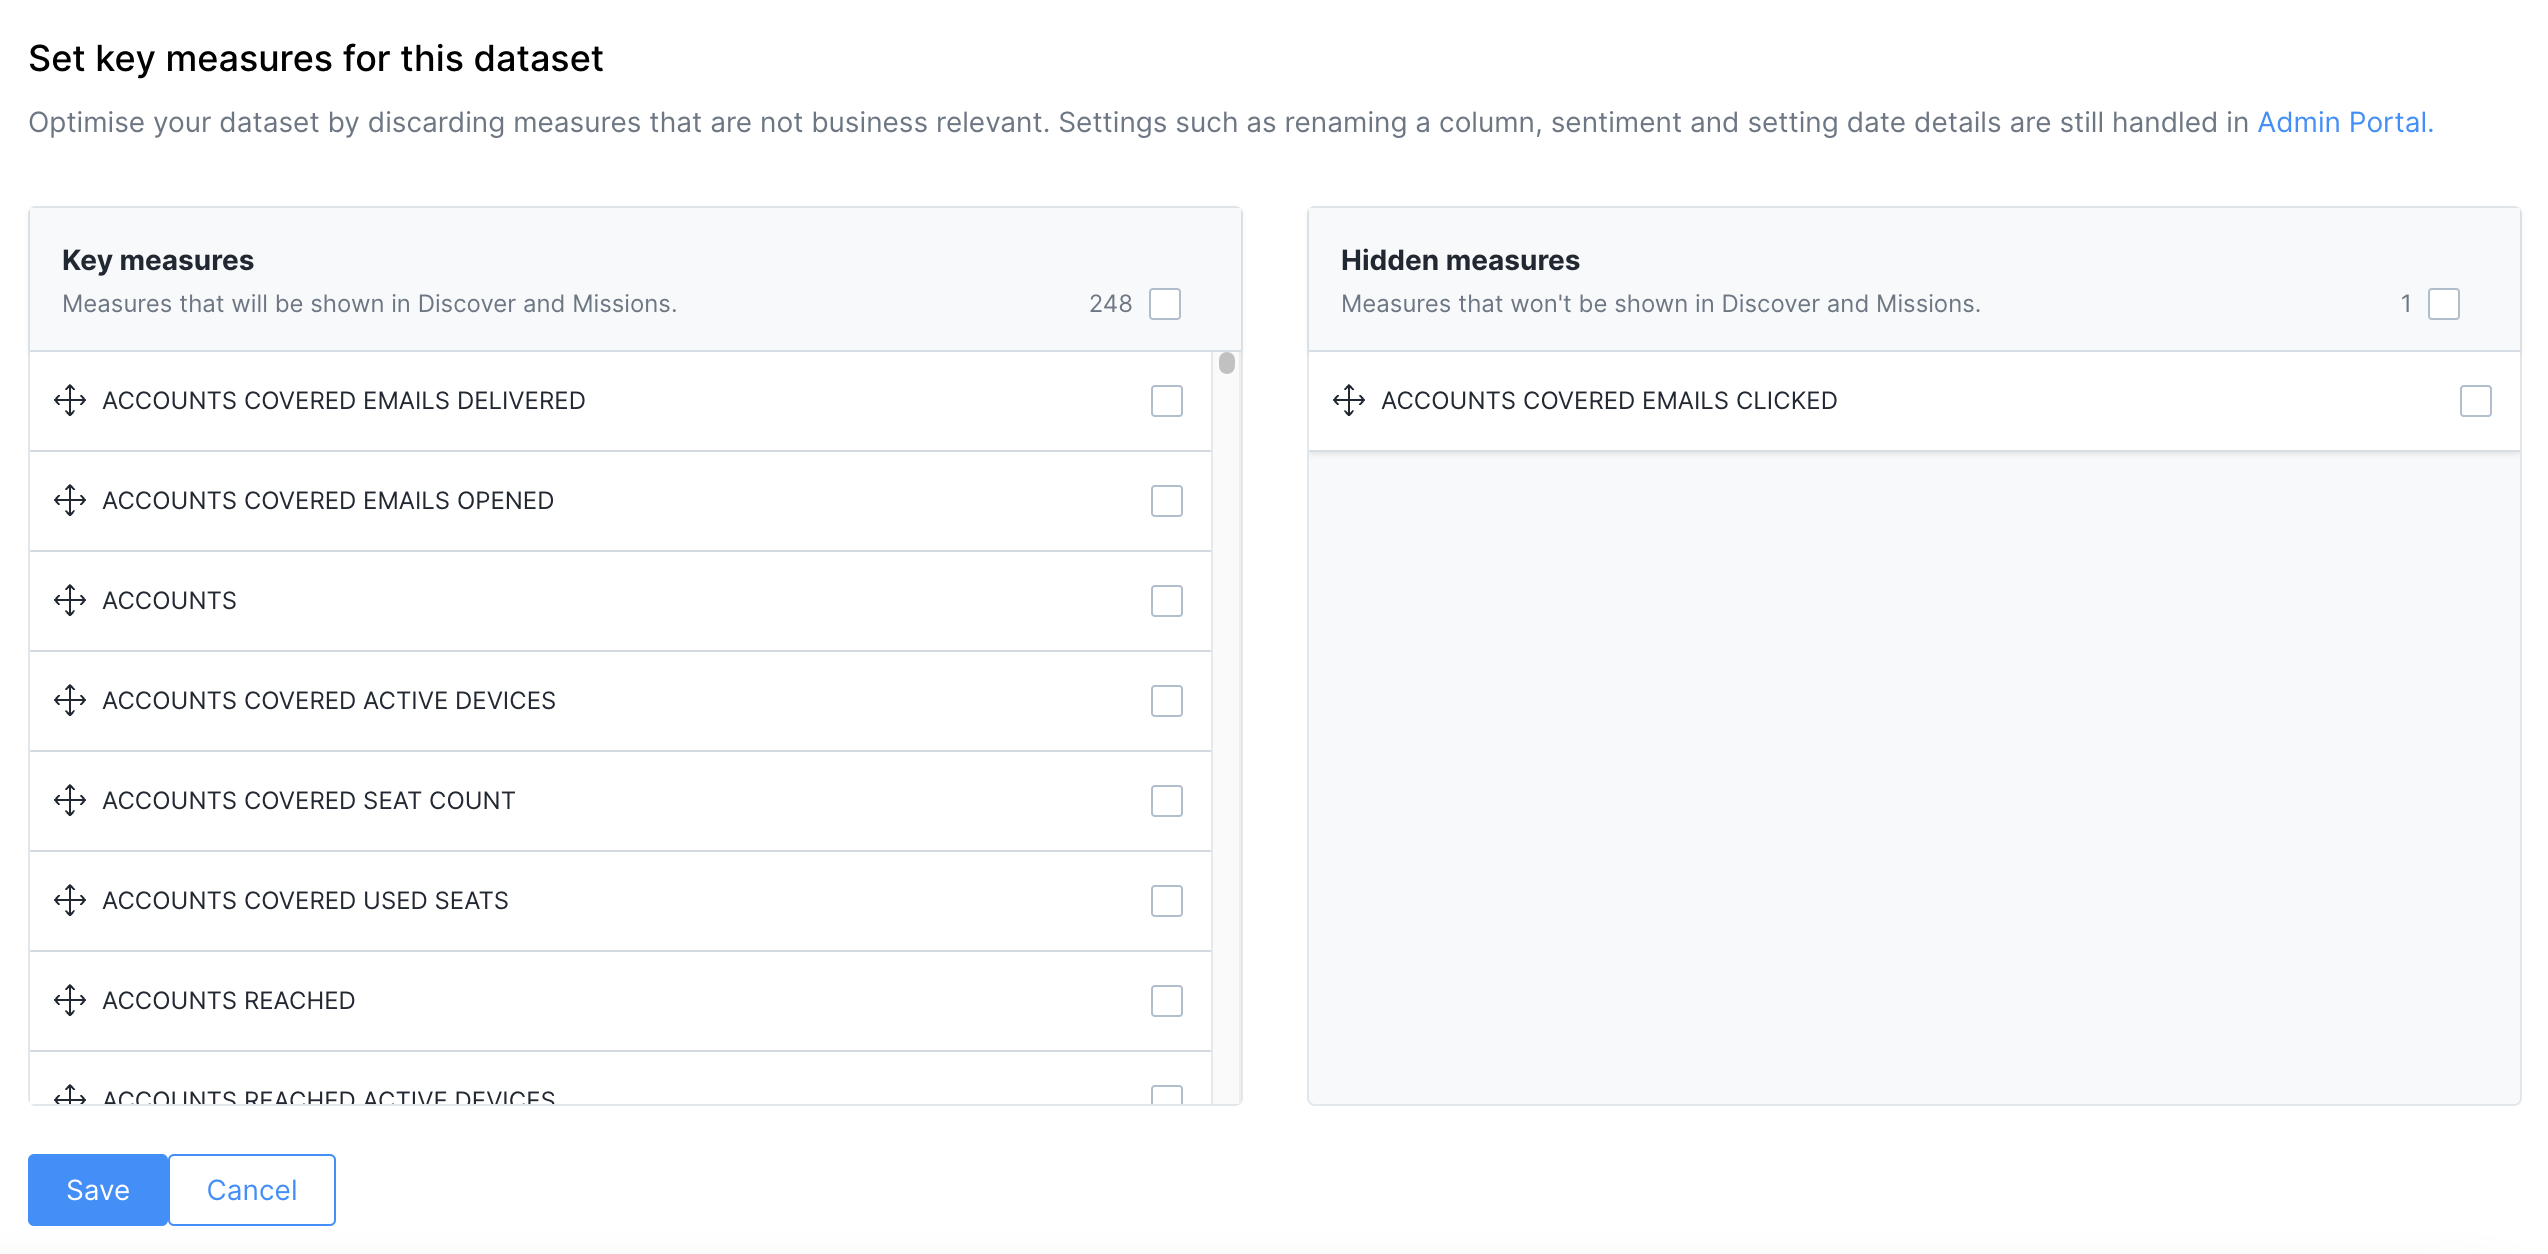2548x1254 pixels.
Task: Check the ACCOUNTS COVERED EMAILS DELIVERED checkbox
Action: pos(1166,401)
